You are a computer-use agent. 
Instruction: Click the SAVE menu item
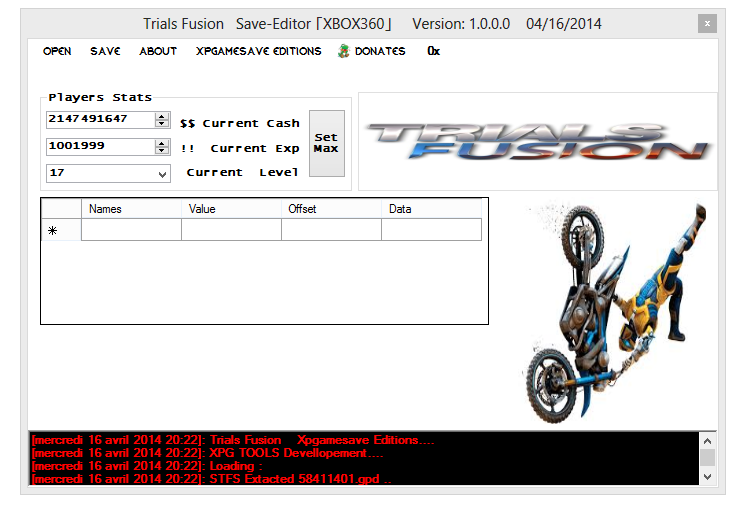105,51
